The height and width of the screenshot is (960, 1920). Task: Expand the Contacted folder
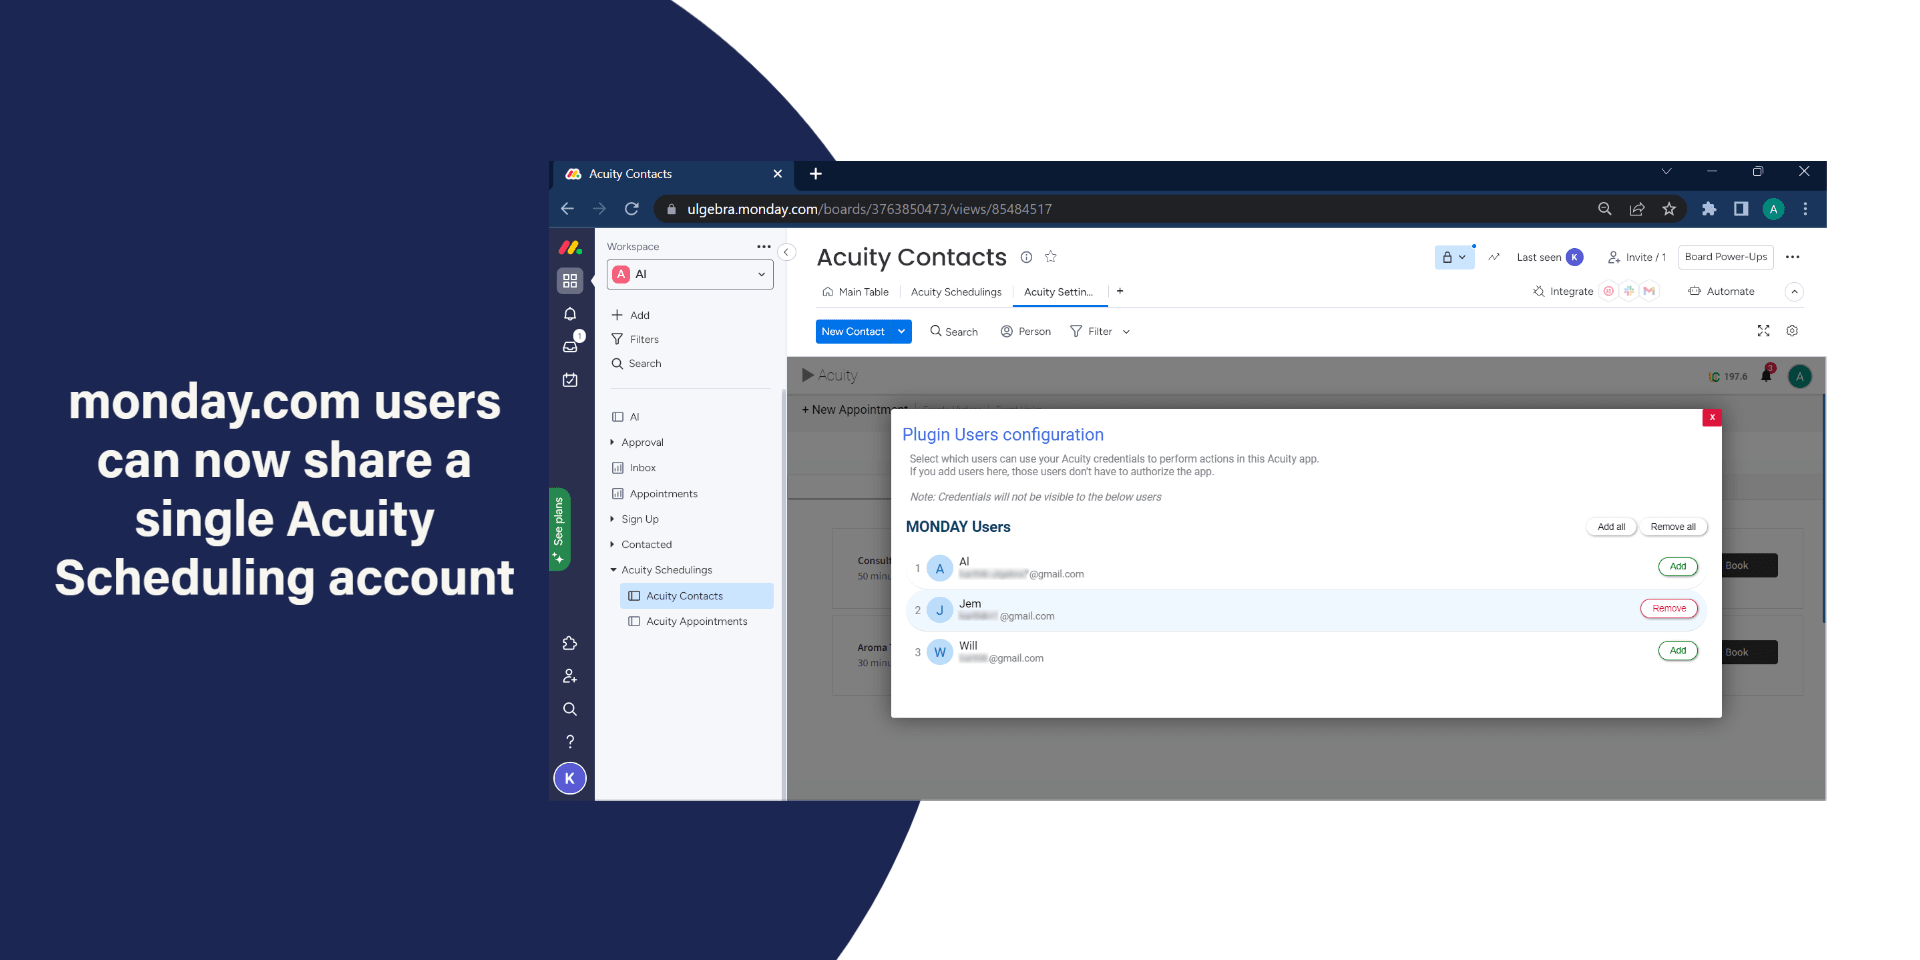(x=612, y=545)
